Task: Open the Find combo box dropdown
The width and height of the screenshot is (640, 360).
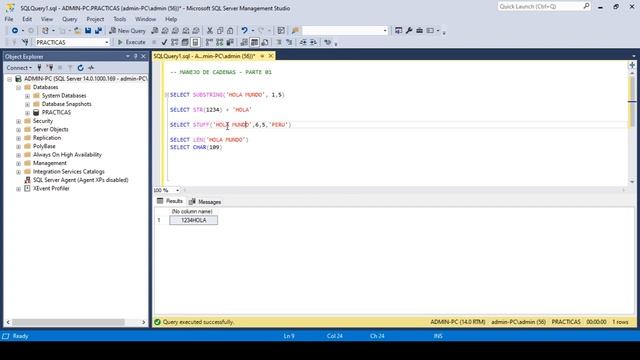Action: [384, 31]
